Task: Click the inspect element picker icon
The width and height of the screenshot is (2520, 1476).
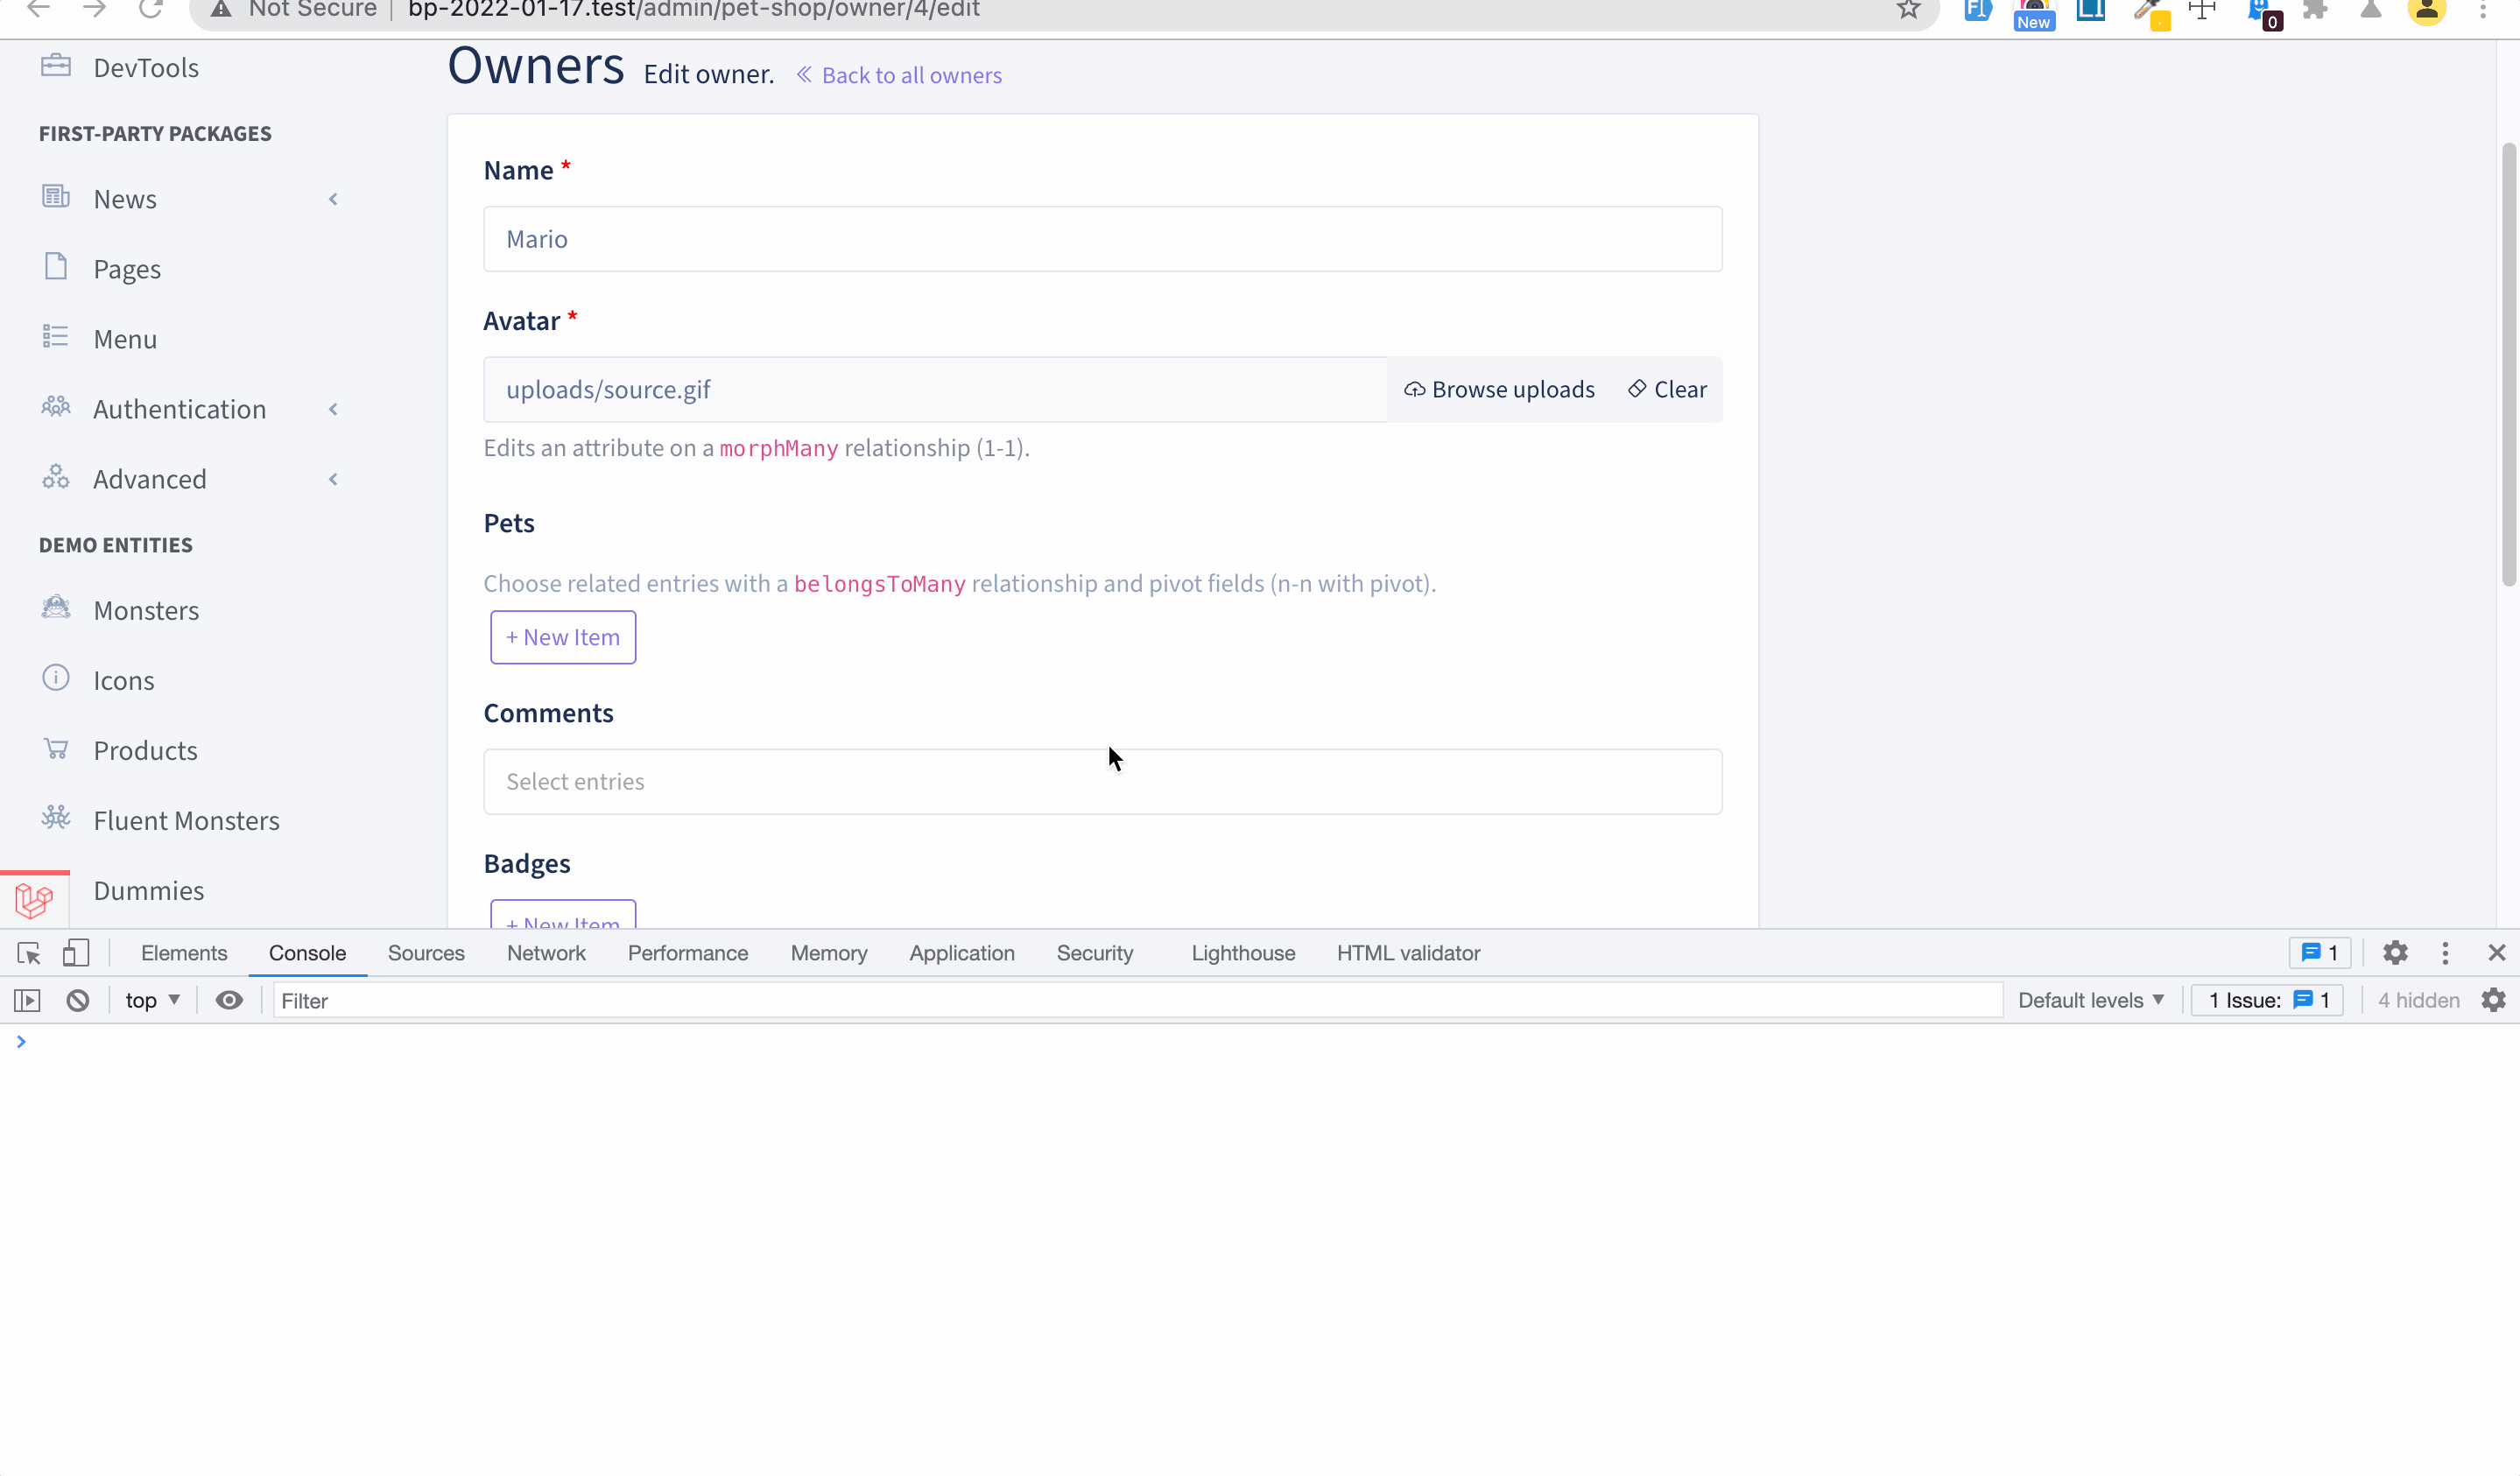Action: [x=28, y=953]
